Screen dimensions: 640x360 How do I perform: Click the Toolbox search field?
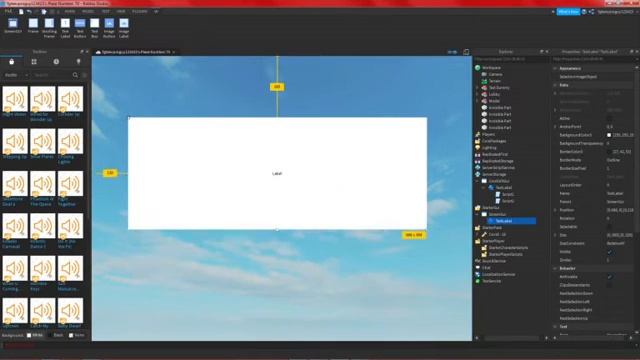(x=51, y=75)
